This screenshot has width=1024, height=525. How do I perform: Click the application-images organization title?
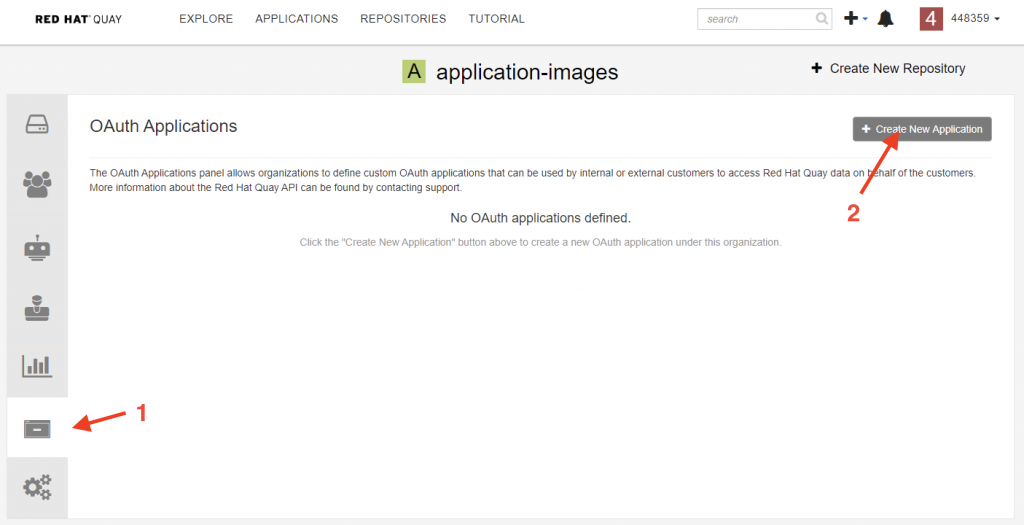(527, 72)
